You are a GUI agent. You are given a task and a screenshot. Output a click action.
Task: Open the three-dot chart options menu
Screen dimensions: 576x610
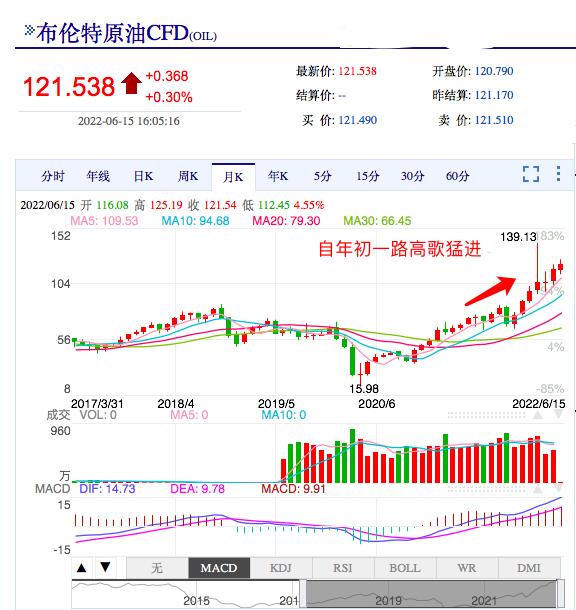[x=558, y=174]
